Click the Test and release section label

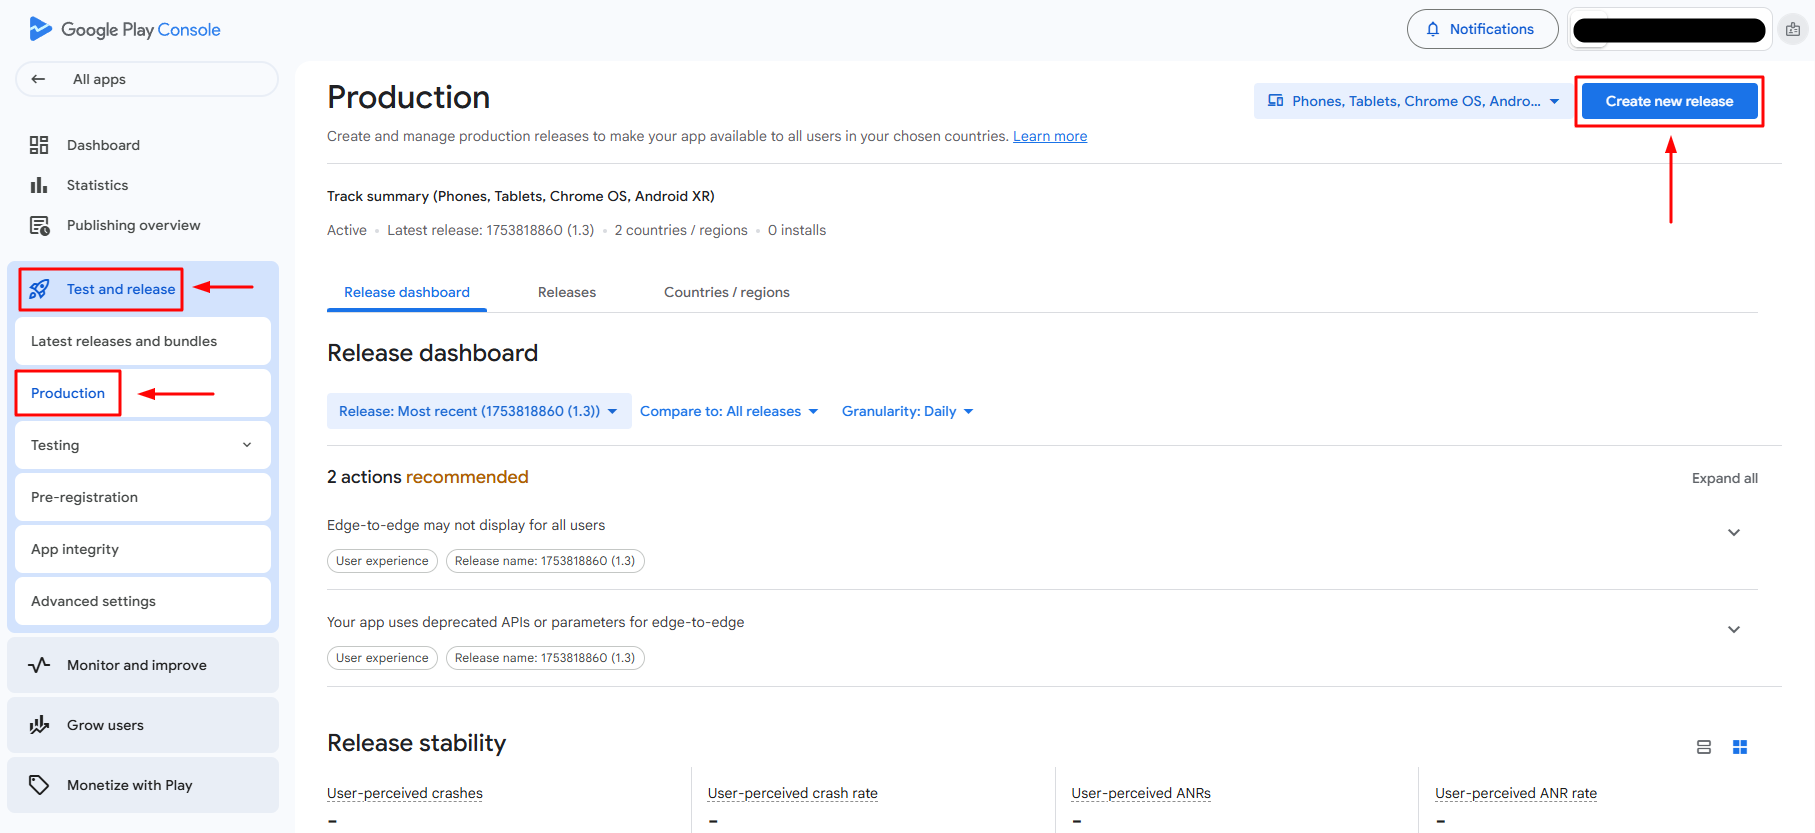tap(121, 289)
